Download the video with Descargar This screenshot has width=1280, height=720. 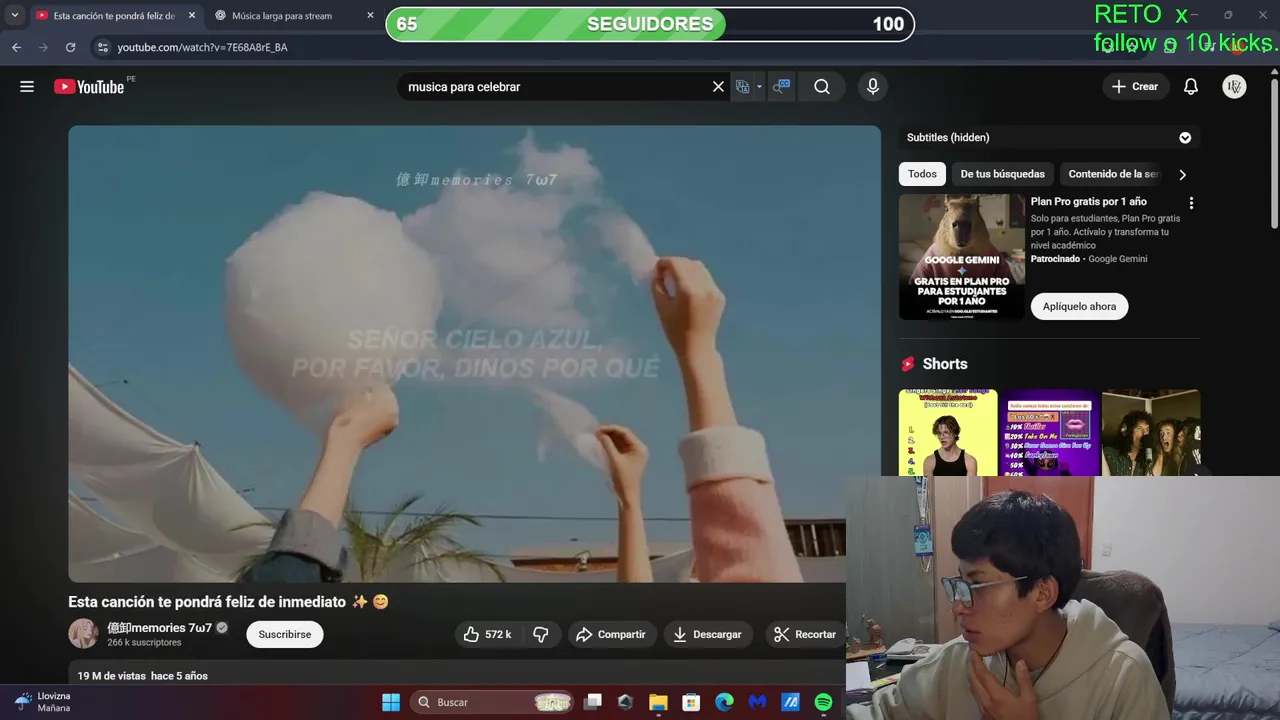pos(708,634)
